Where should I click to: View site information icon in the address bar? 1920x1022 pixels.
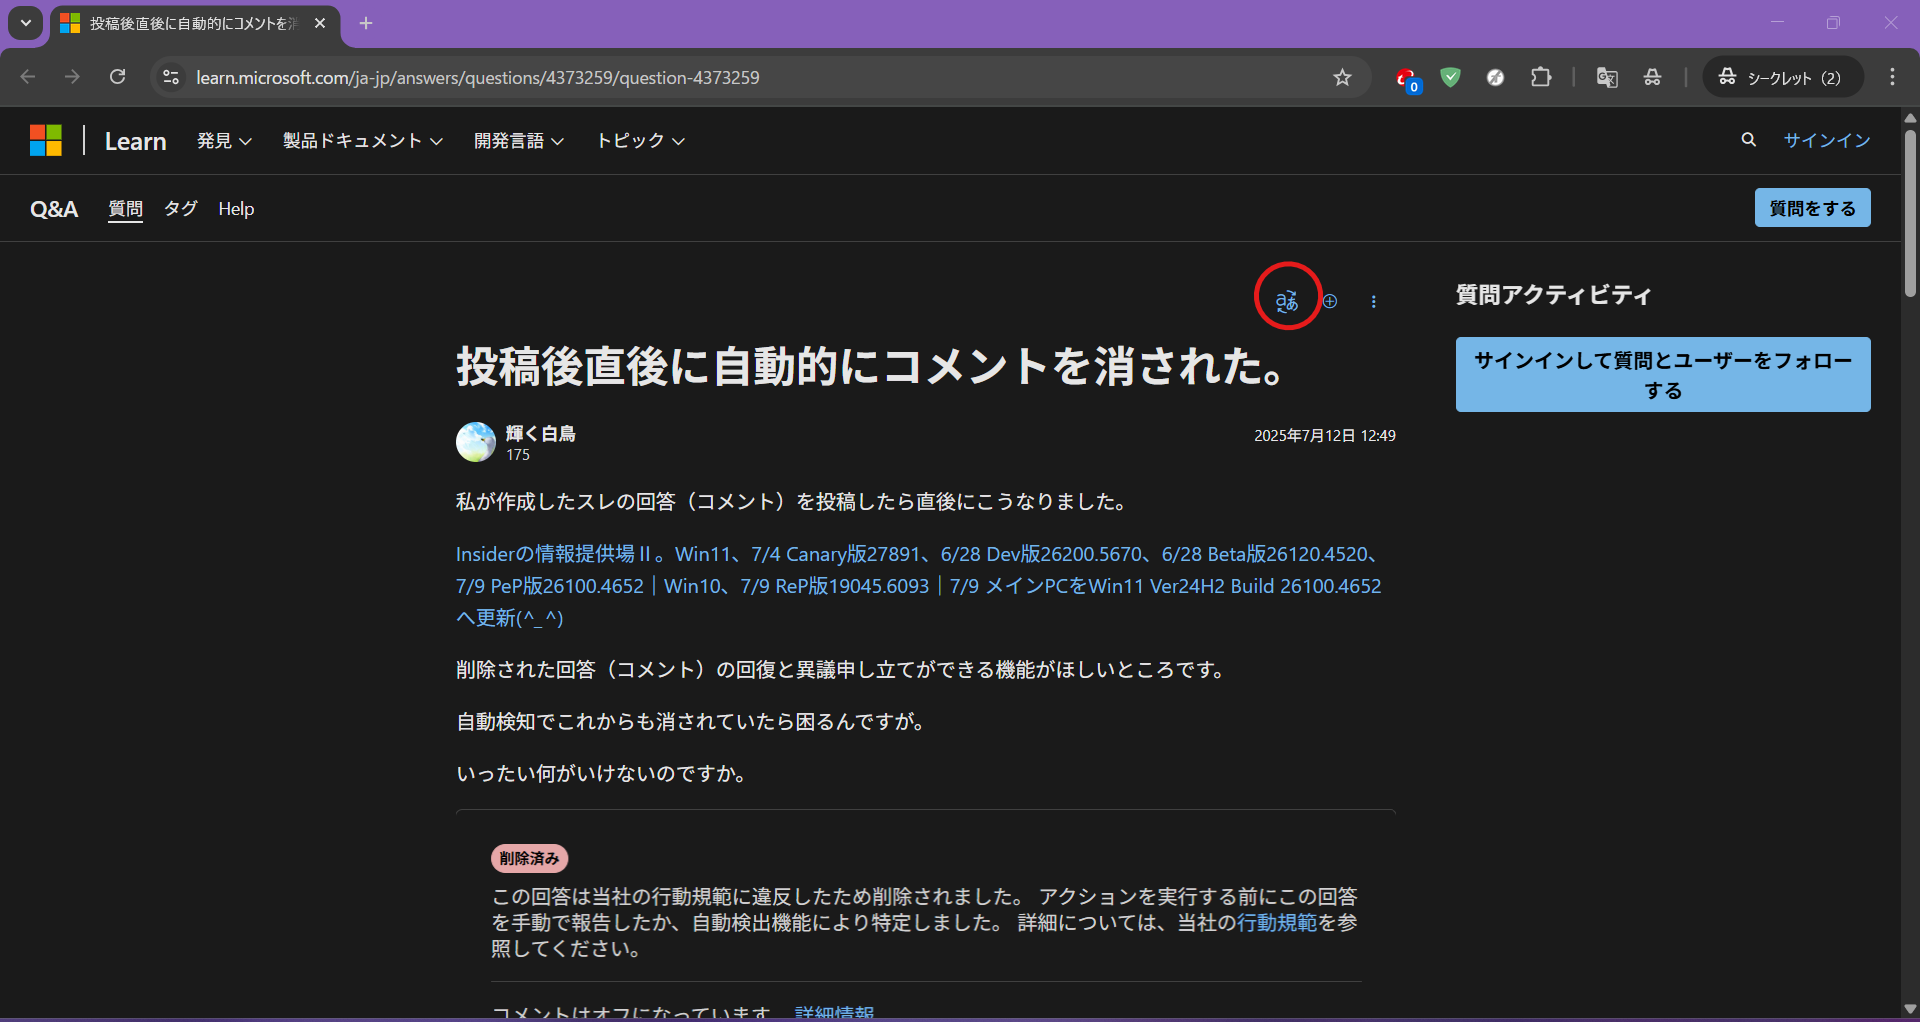pos(171,77)
